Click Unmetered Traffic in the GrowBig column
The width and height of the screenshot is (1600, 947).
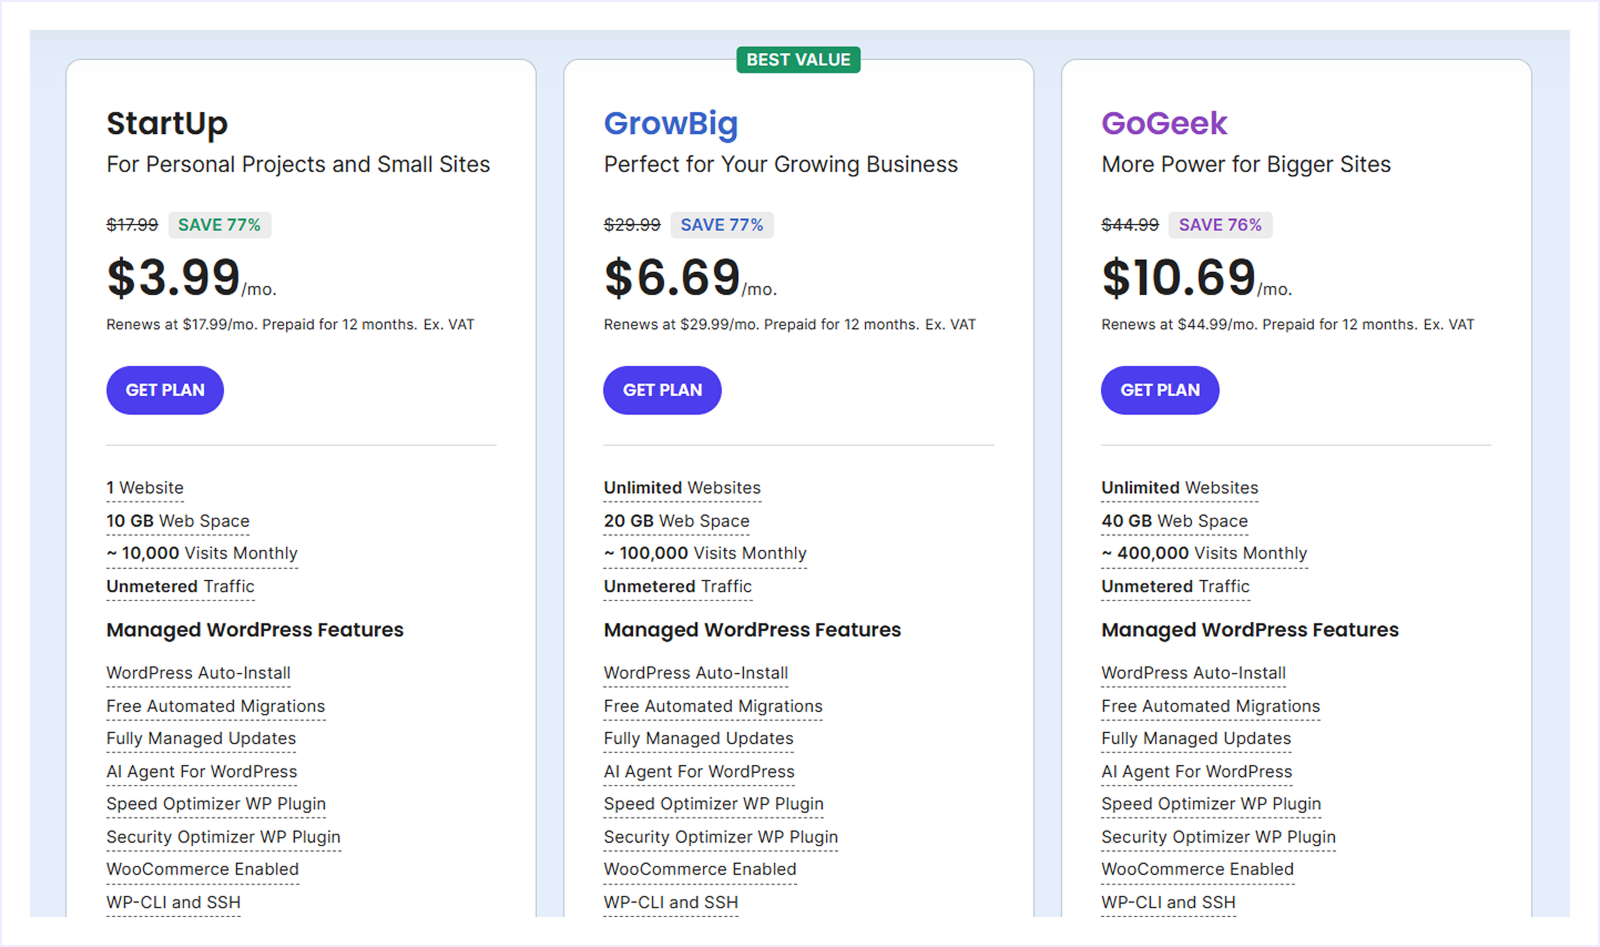click(678, 586)
